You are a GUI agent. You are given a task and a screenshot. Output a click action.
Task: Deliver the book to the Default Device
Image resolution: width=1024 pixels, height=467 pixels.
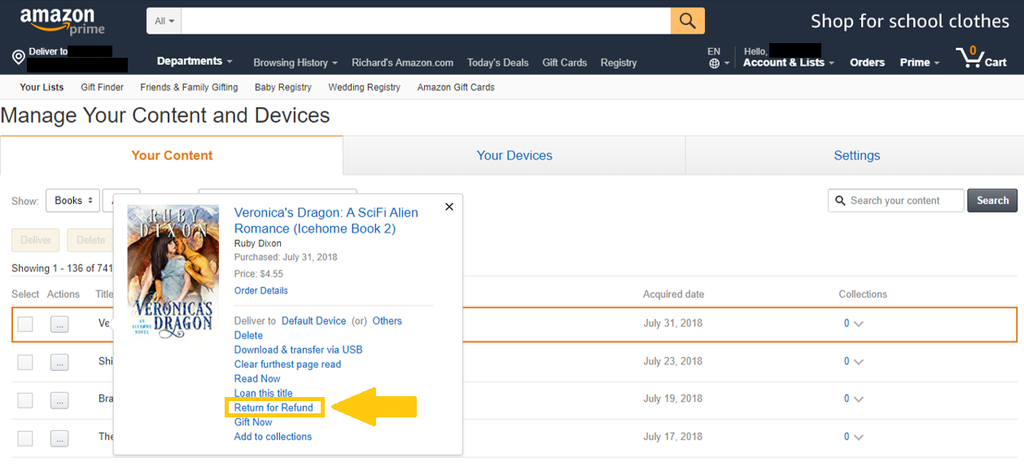click(313, 321)
